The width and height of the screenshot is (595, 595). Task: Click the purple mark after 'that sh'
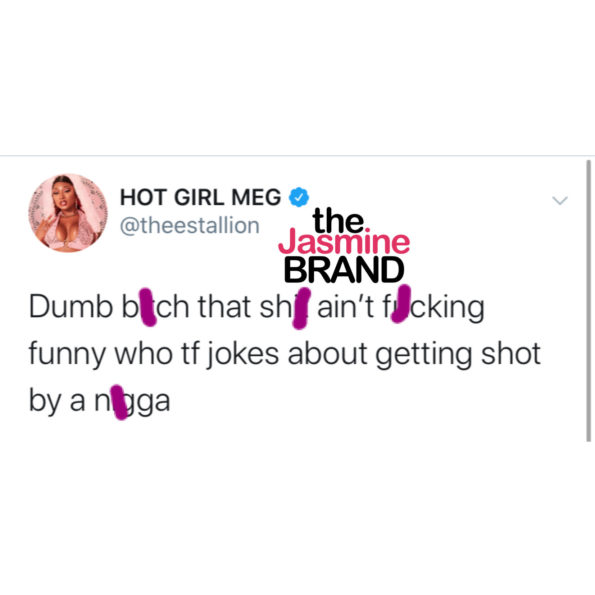point(302,308)
